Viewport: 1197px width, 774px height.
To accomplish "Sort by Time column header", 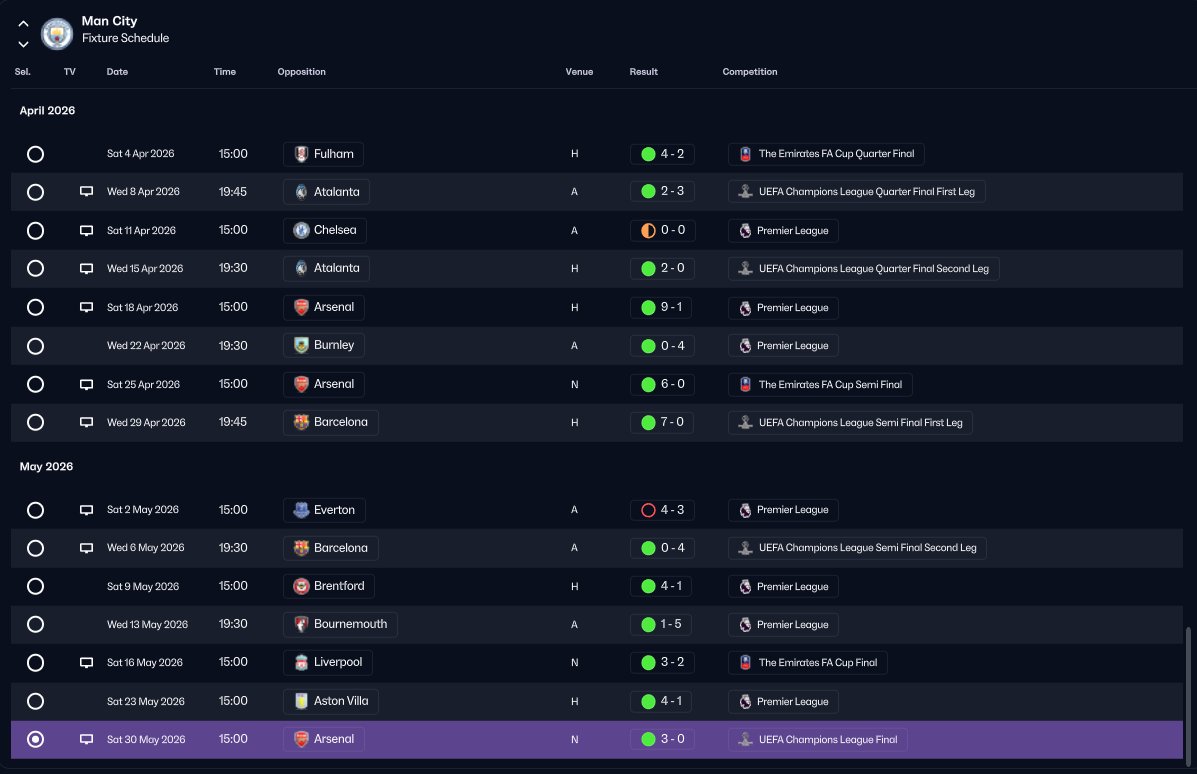I will click(x=224, y=72).
